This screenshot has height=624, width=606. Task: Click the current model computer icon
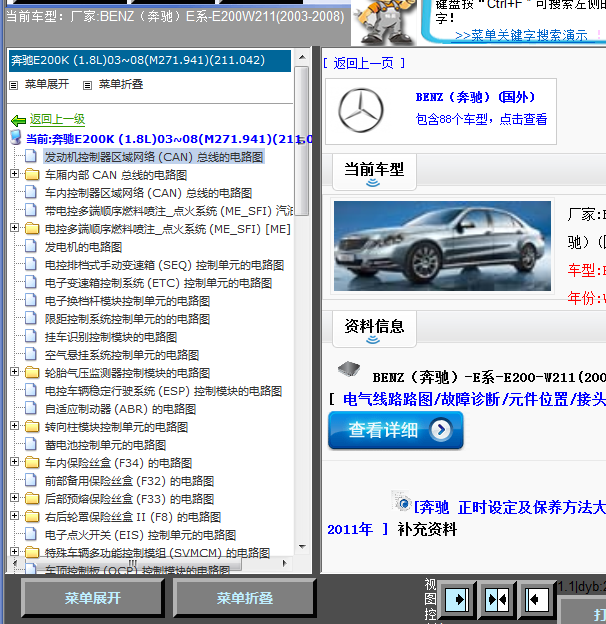[x=16, y=138]
